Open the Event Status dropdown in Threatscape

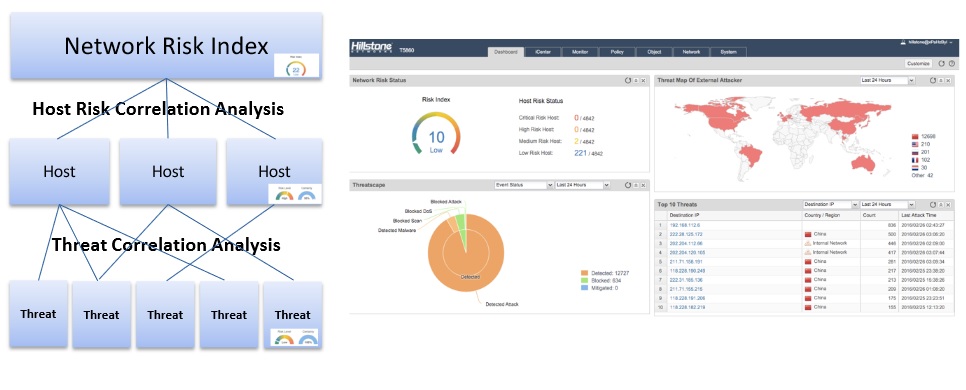[x=524, y=185]
